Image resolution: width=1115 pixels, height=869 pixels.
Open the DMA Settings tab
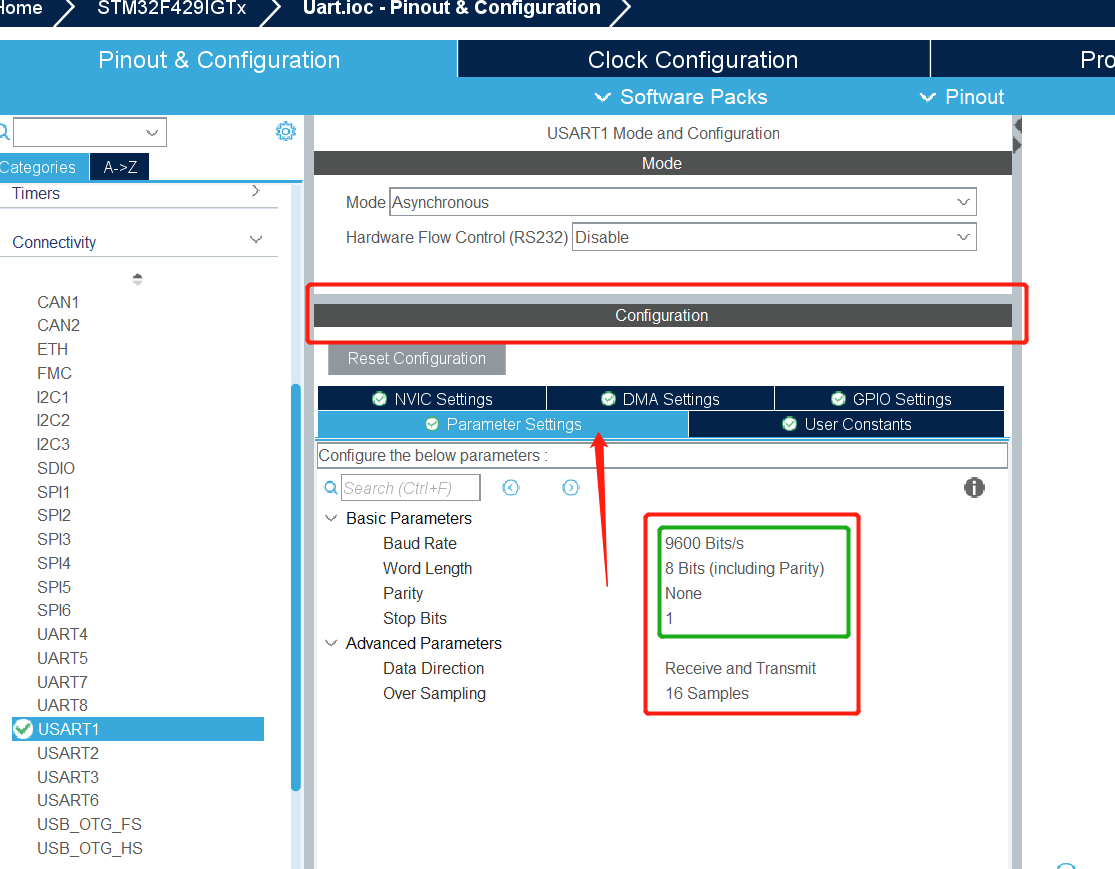click(x=660, y=399)
